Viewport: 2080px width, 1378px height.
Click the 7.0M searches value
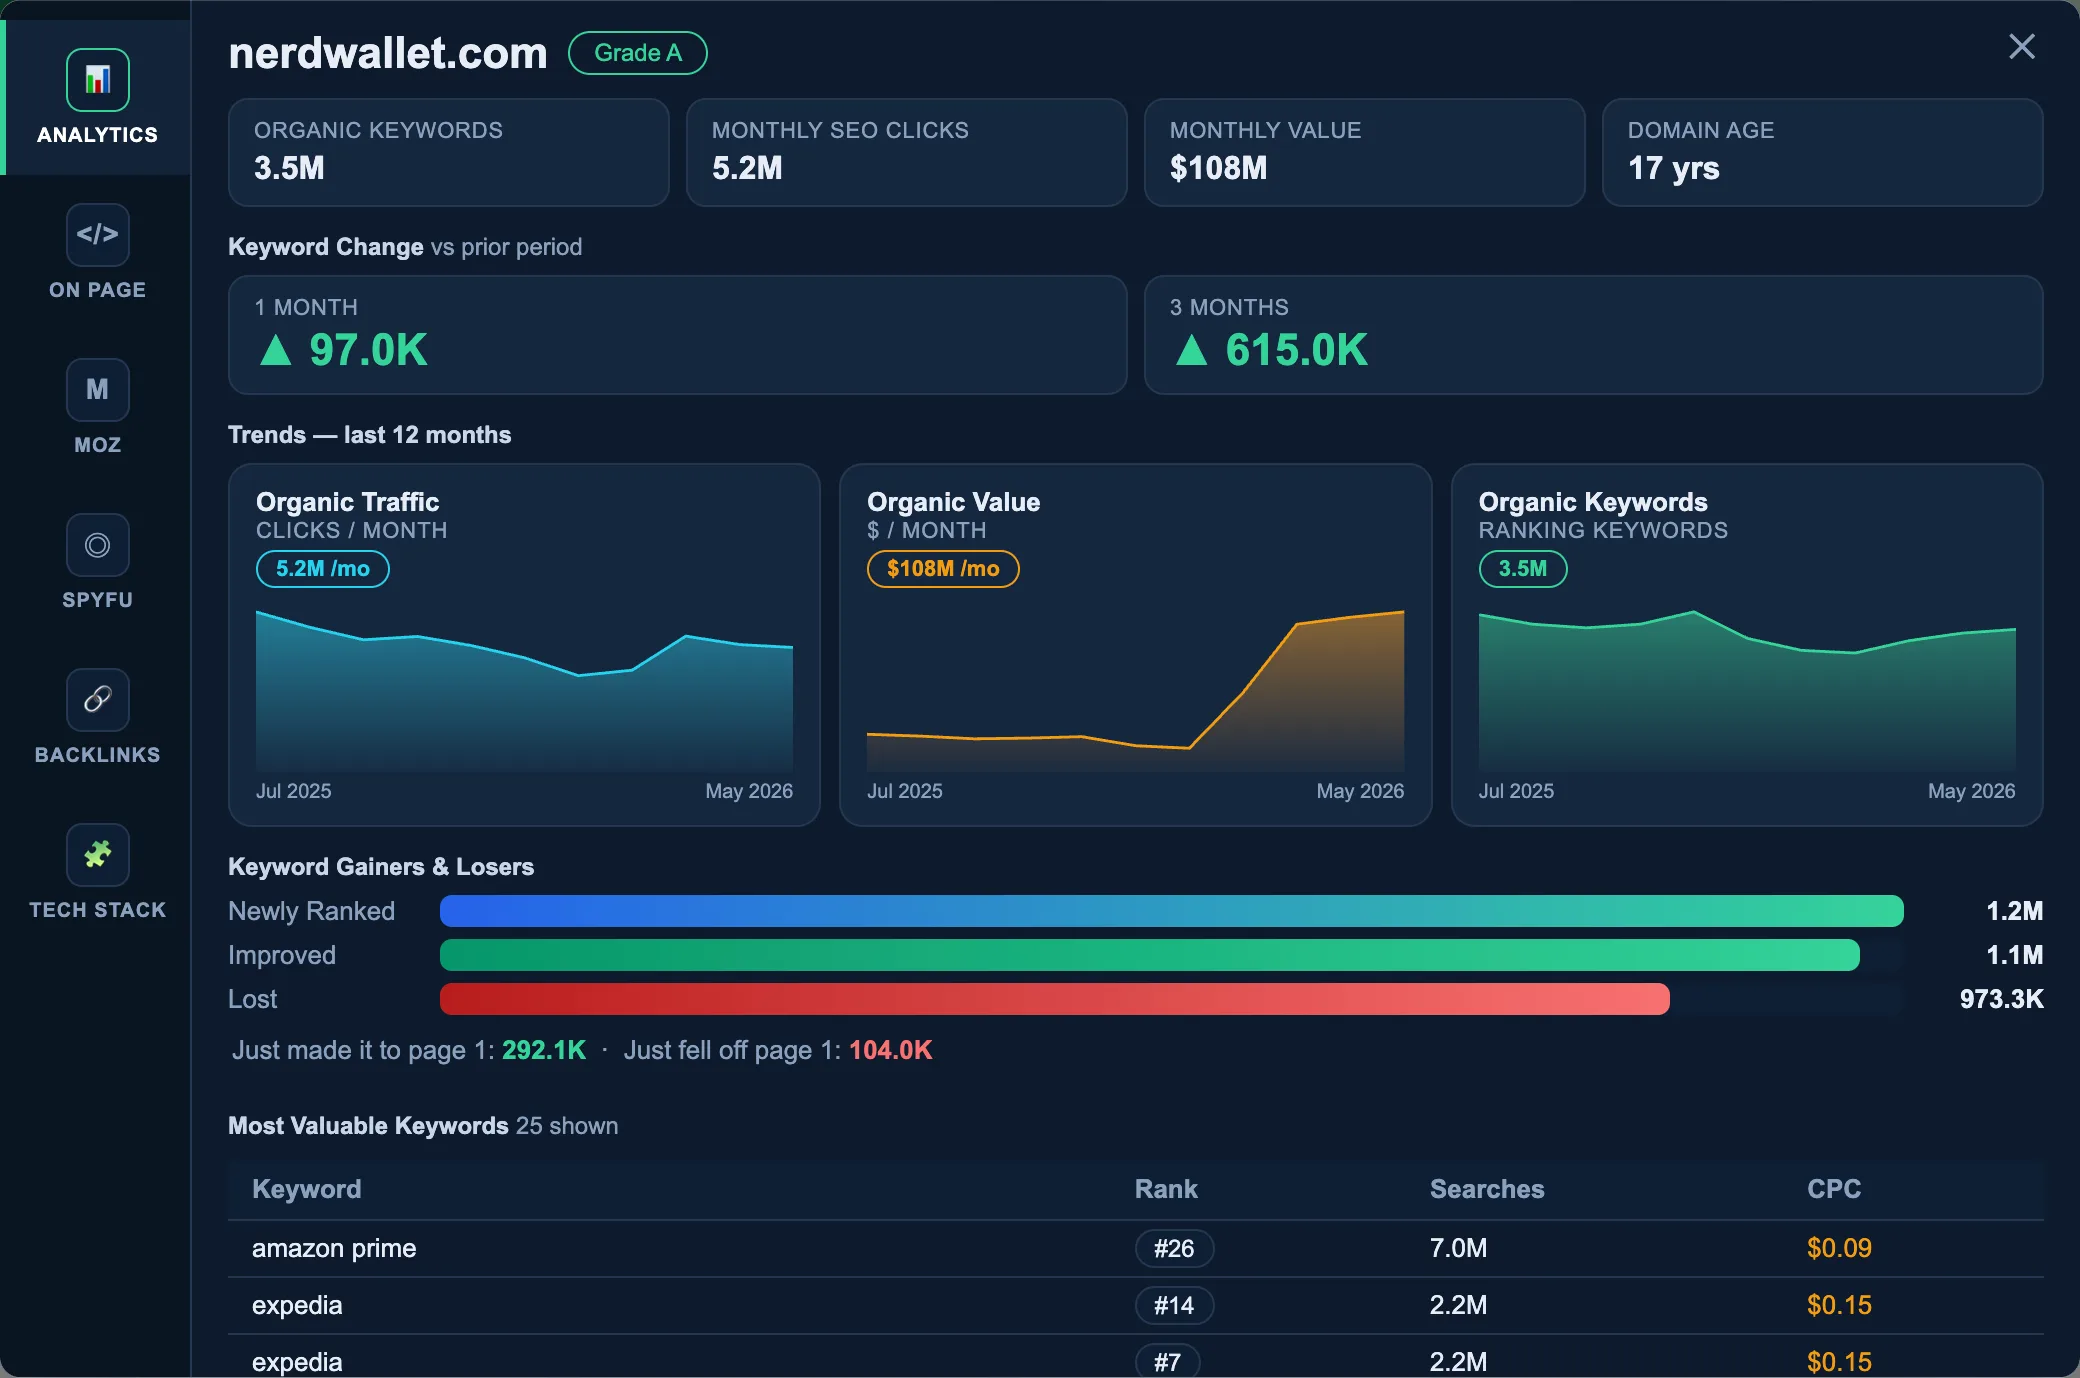[x=1458, y=1248]
